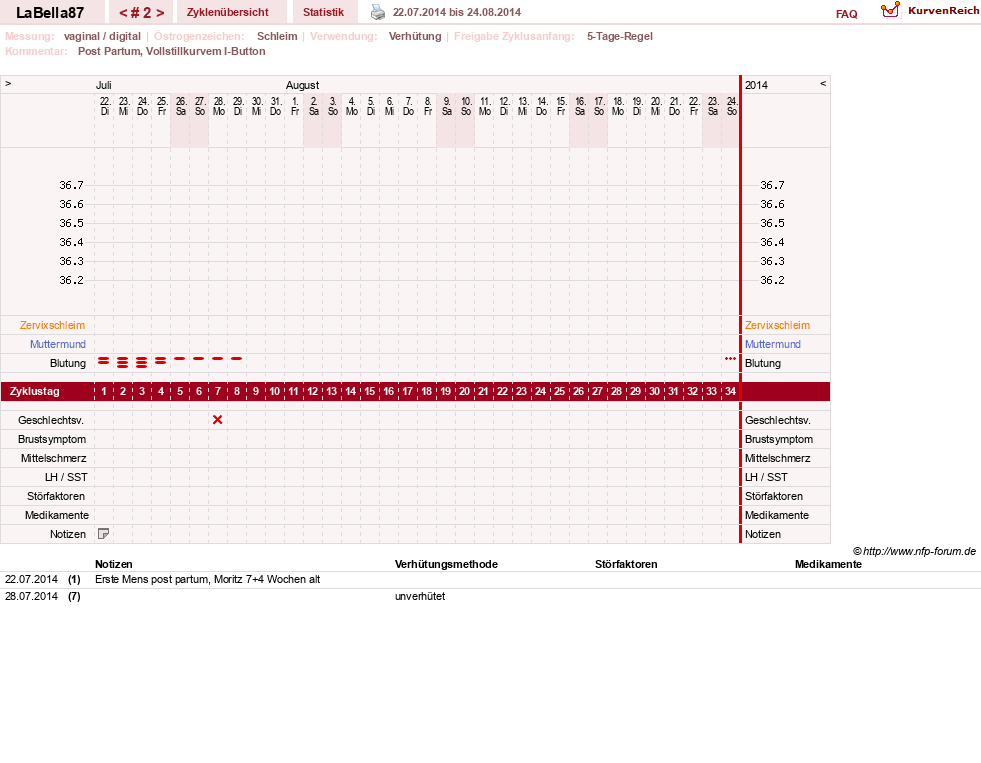This screenshot has height=763, width=981.
Task: Select cycle day 34 in Zyklustag bar
Action: (x=730, y=391)
